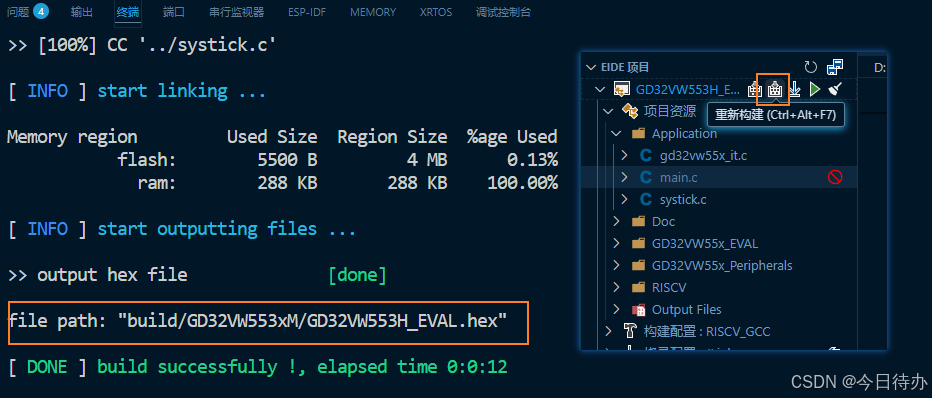Select the 终端 (Terminal) tab

pos(128,12)
